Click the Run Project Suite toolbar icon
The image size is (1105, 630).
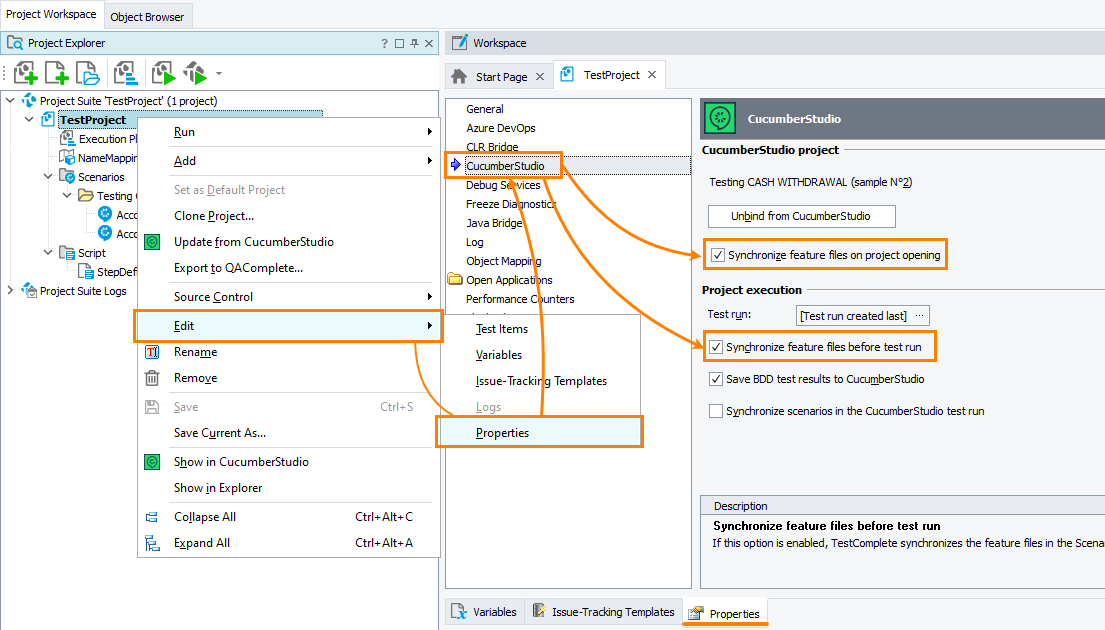[x=196, y=72]
